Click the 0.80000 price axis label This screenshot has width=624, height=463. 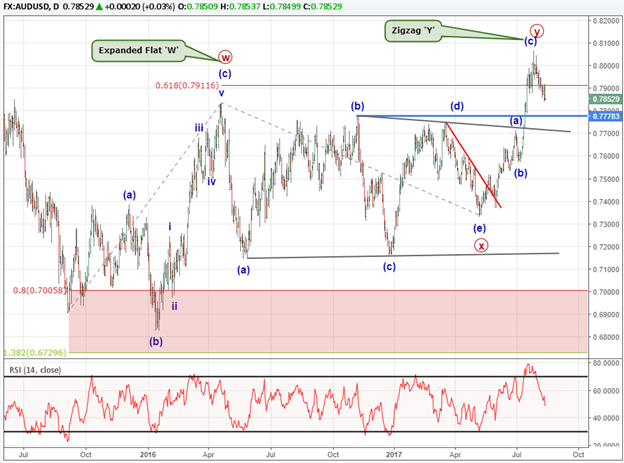[x=606, y=66]
